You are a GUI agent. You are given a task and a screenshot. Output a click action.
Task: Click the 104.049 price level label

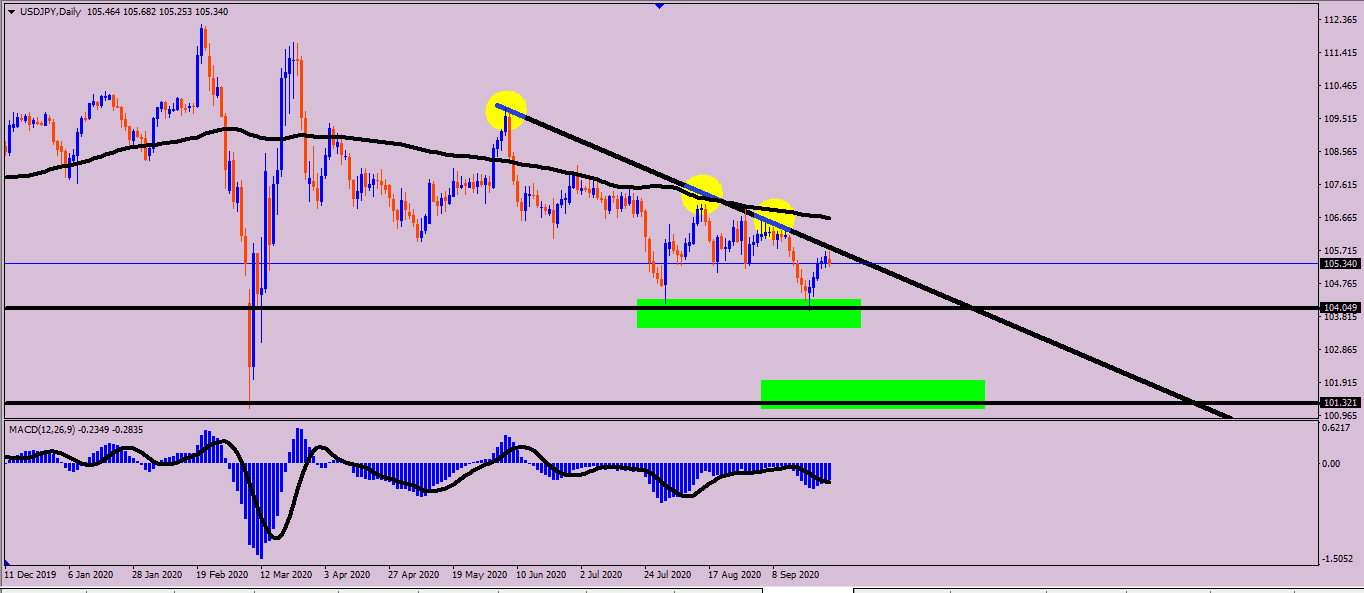pyautogui.click(x=1338, y=307)
